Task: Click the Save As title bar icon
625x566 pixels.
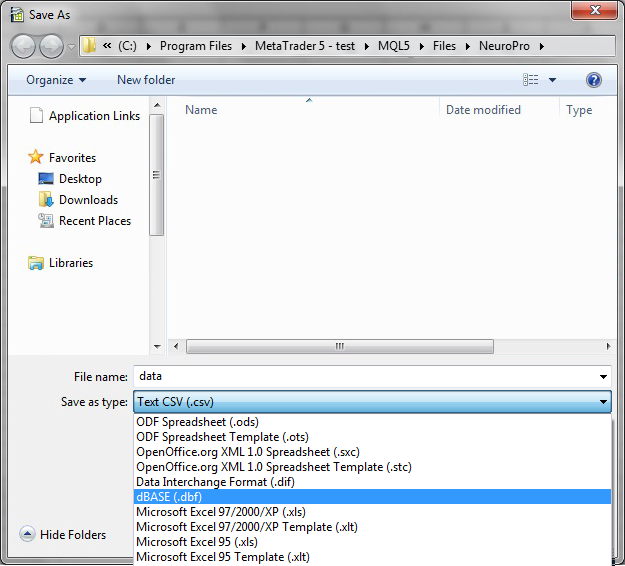Action: (x=17, y=15)
